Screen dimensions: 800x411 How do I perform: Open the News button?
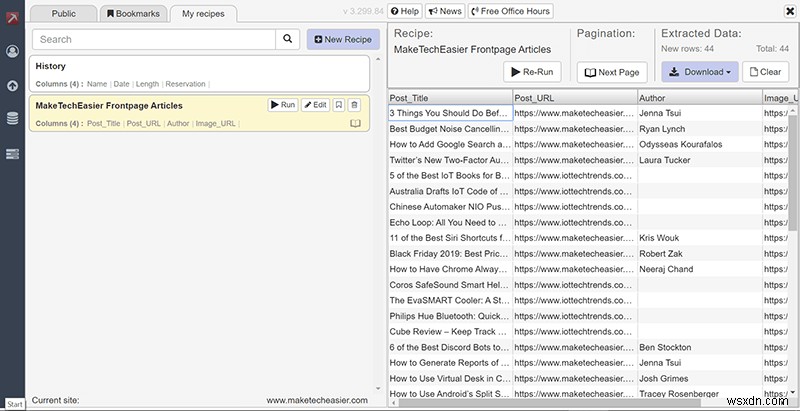445,11
